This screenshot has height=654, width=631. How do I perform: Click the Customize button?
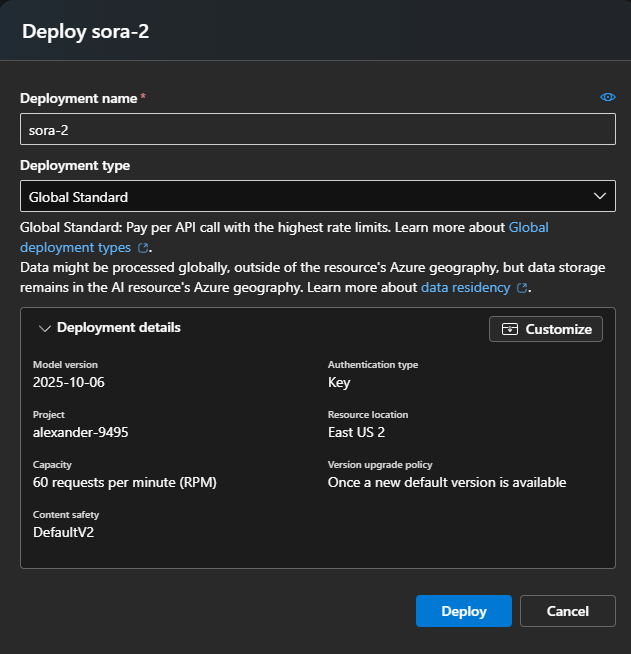point(546,329)
